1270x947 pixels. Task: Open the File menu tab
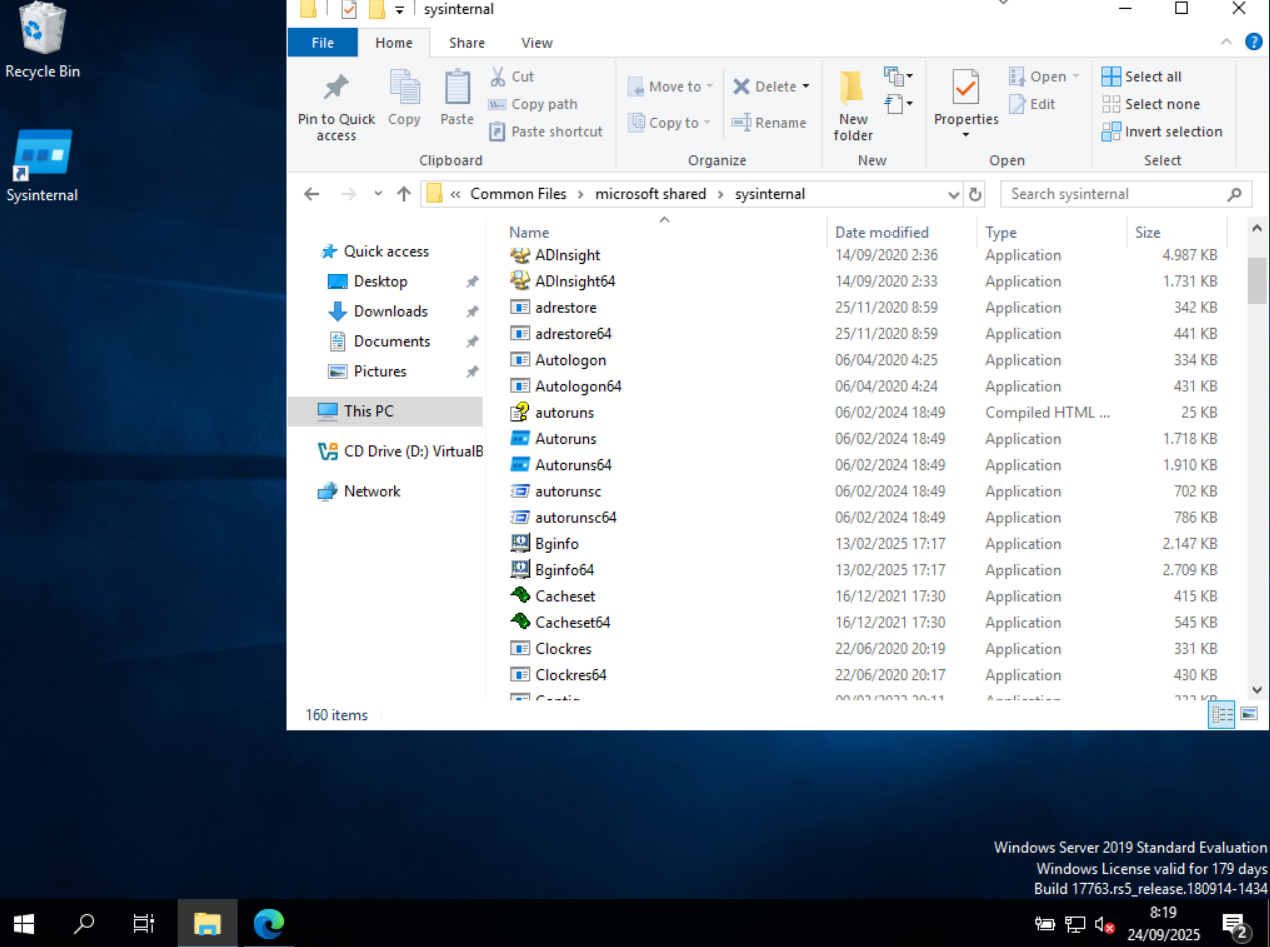[x=322, y=43]
